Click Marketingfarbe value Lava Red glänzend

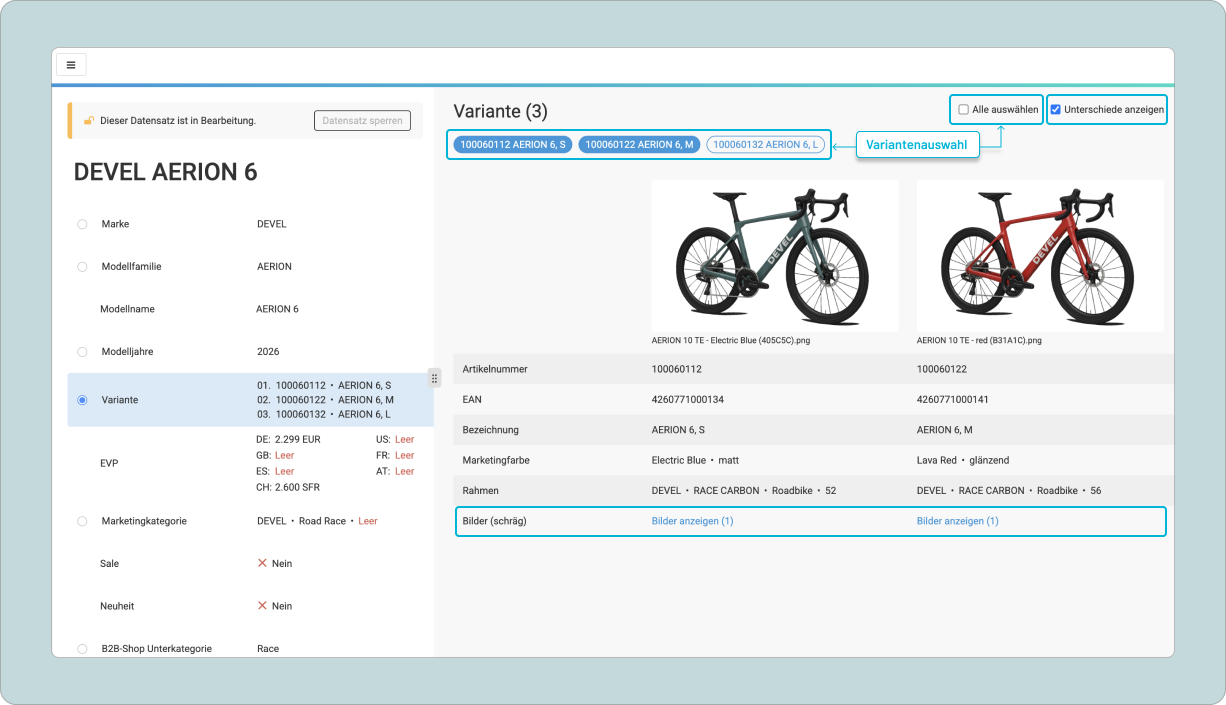pyautogui.click(x=963, y=460)
